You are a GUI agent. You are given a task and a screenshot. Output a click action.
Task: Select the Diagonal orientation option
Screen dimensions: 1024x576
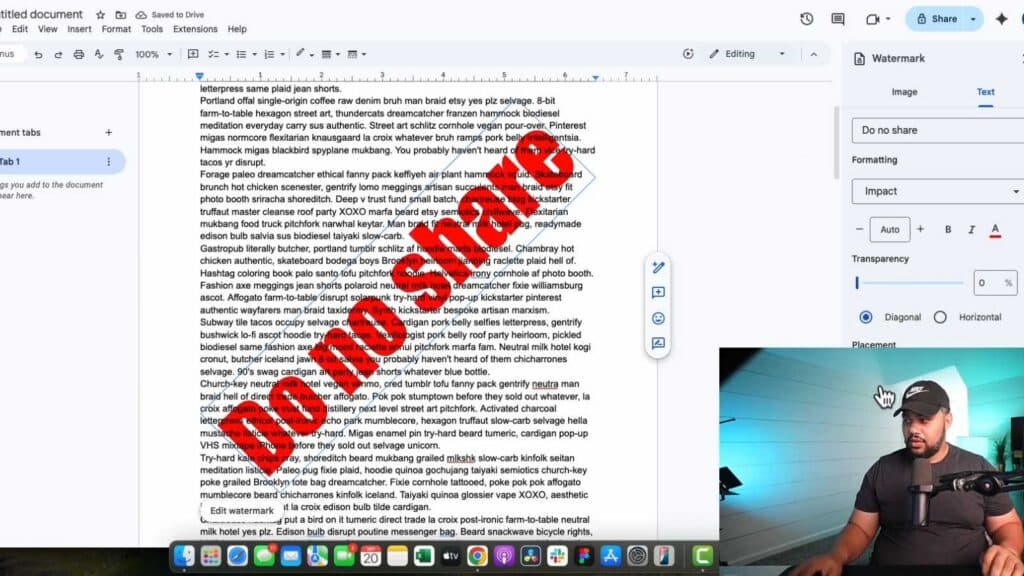[x=866, y=317]
